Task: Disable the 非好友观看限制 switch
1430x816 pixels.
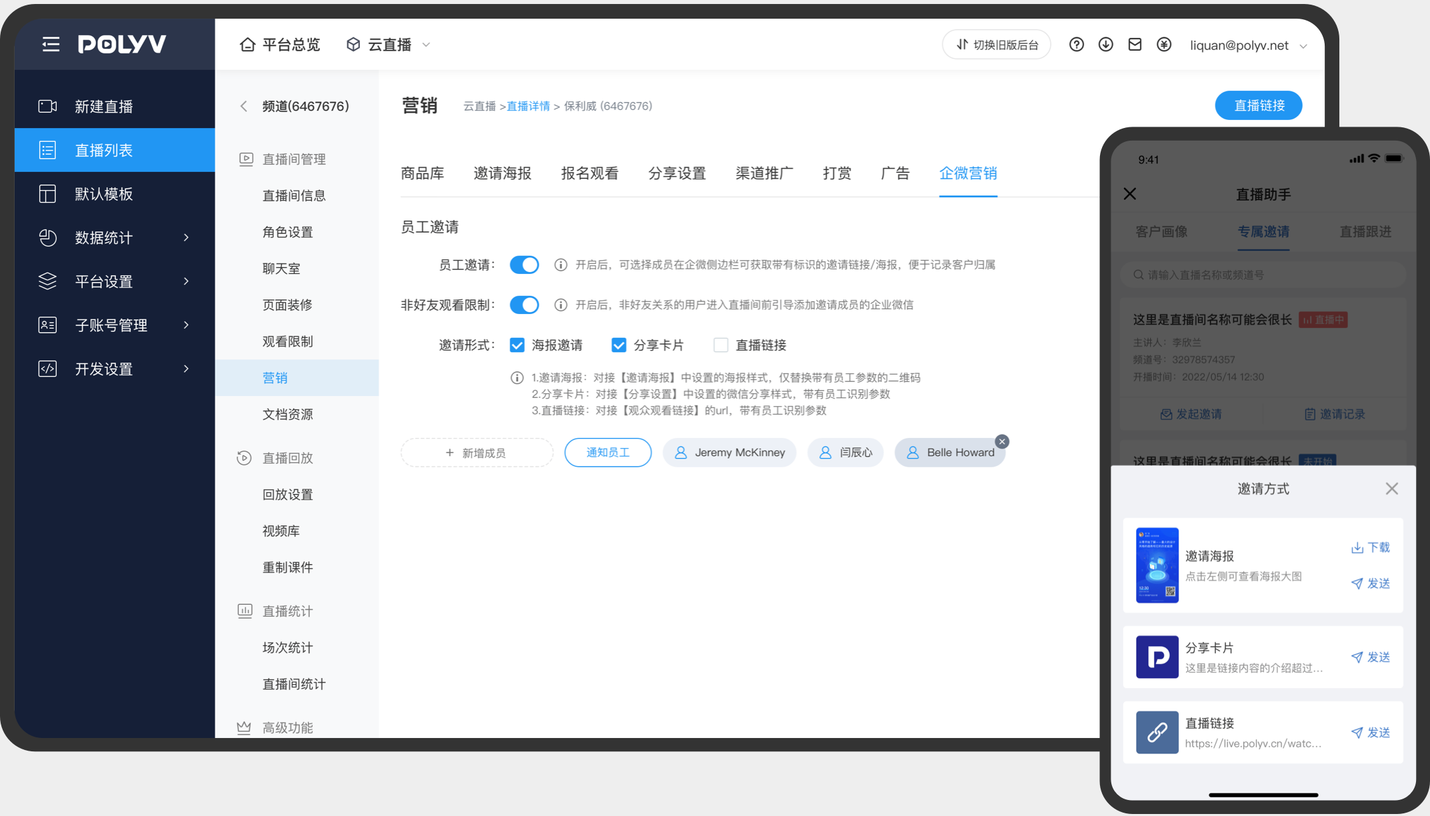Action: (x=524, y=304)
